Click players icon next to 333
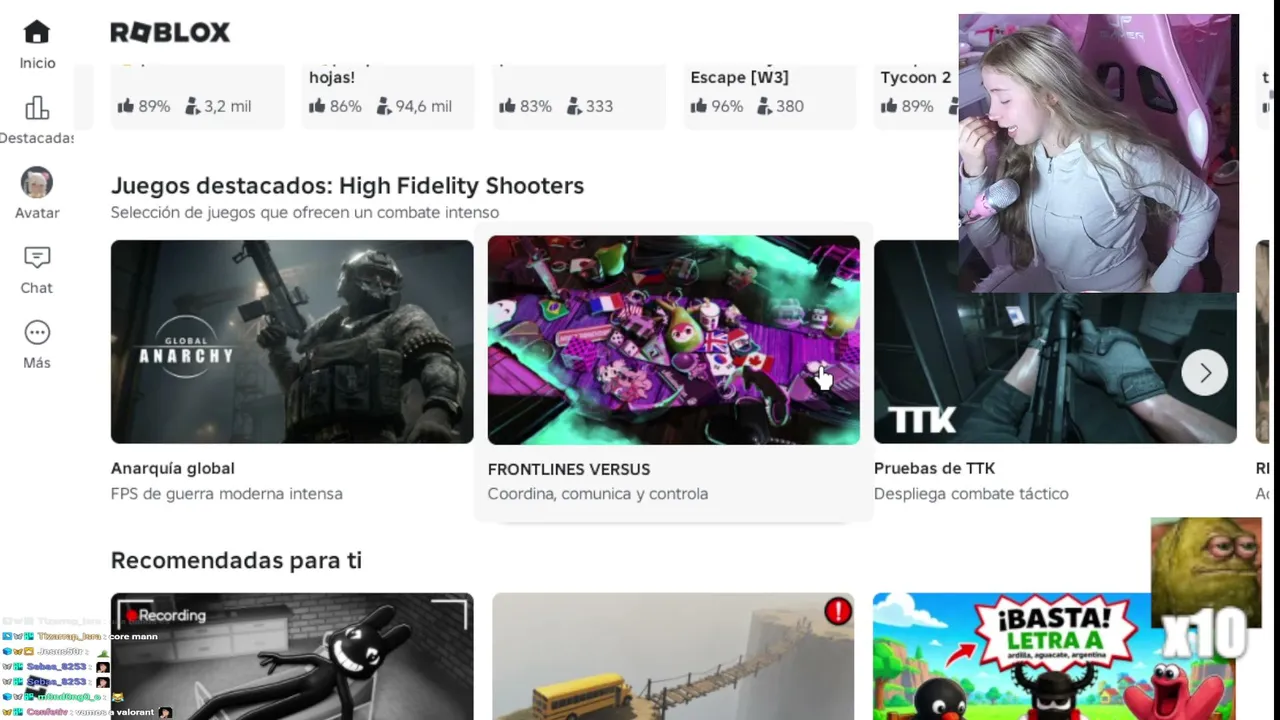1280x720 pixels. click(x=574, y=106)
